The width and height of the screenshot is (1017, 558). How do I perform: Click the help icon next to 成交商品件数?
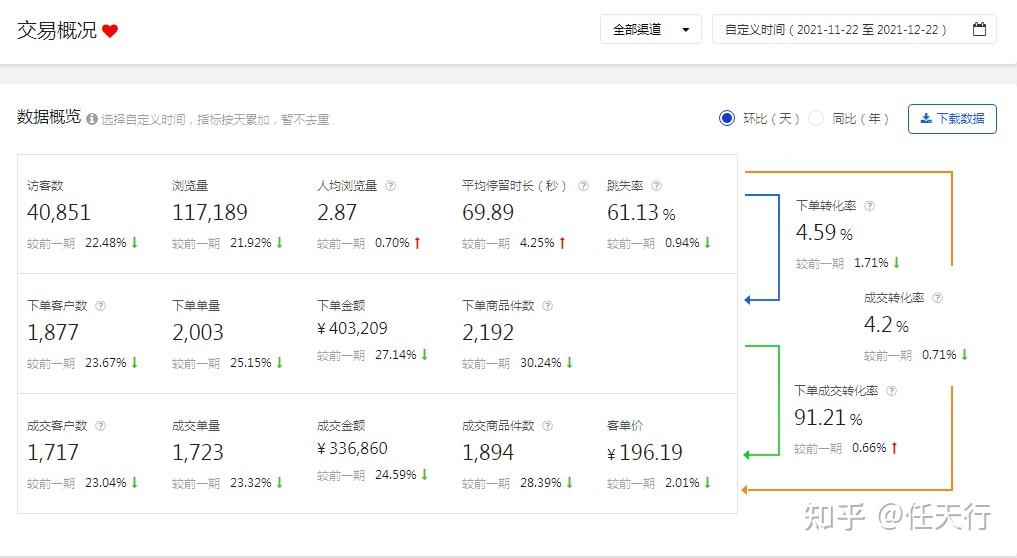click(547, 426)
